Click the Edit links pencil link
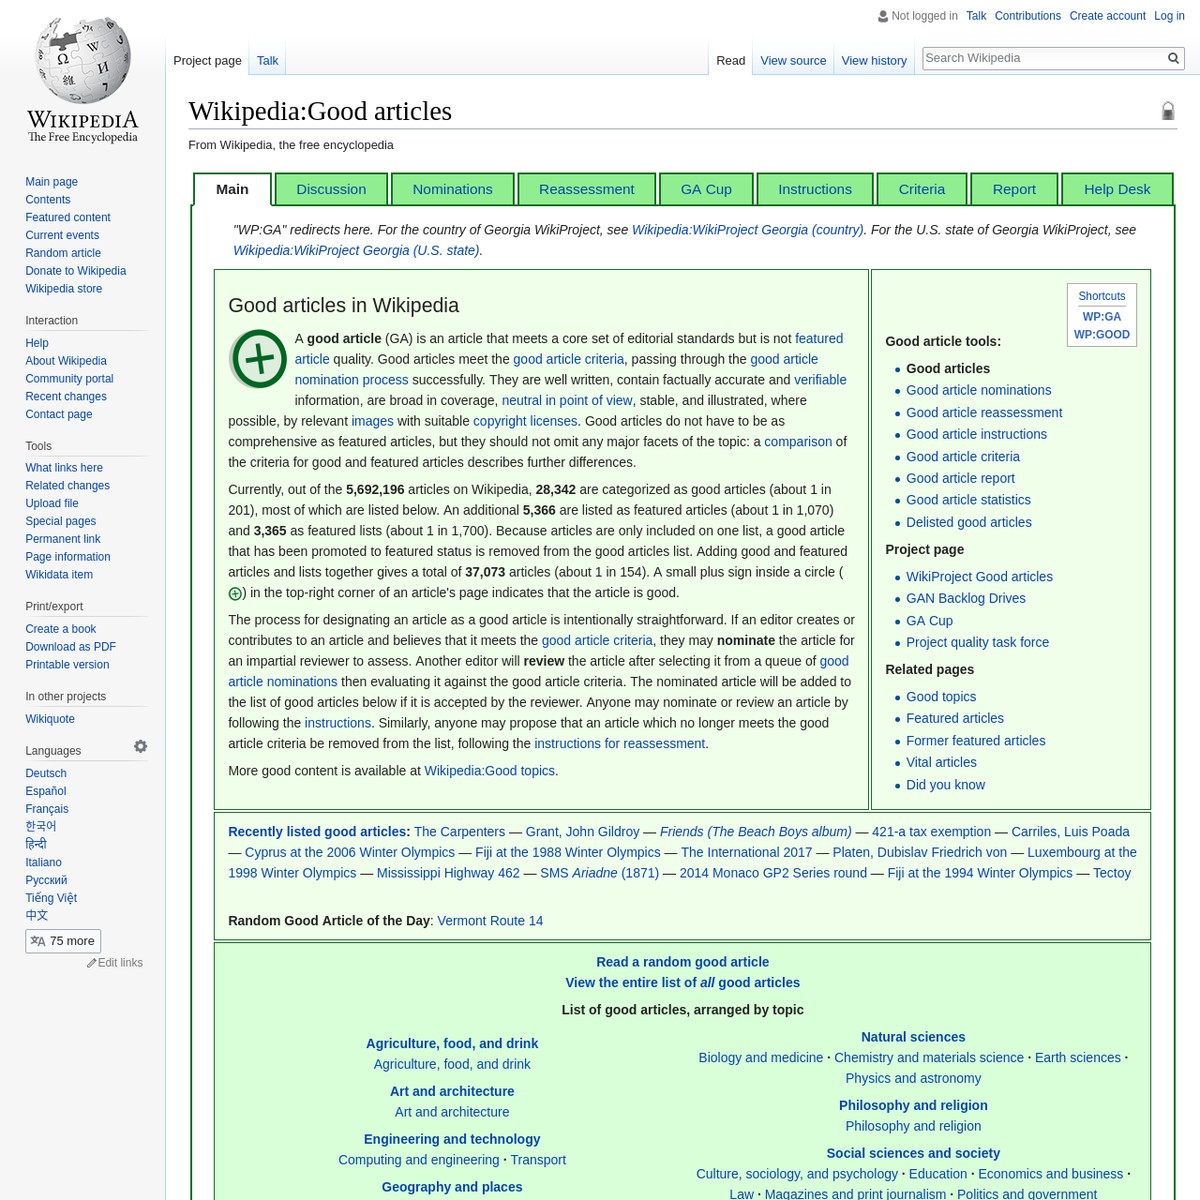 pos(115,963)
